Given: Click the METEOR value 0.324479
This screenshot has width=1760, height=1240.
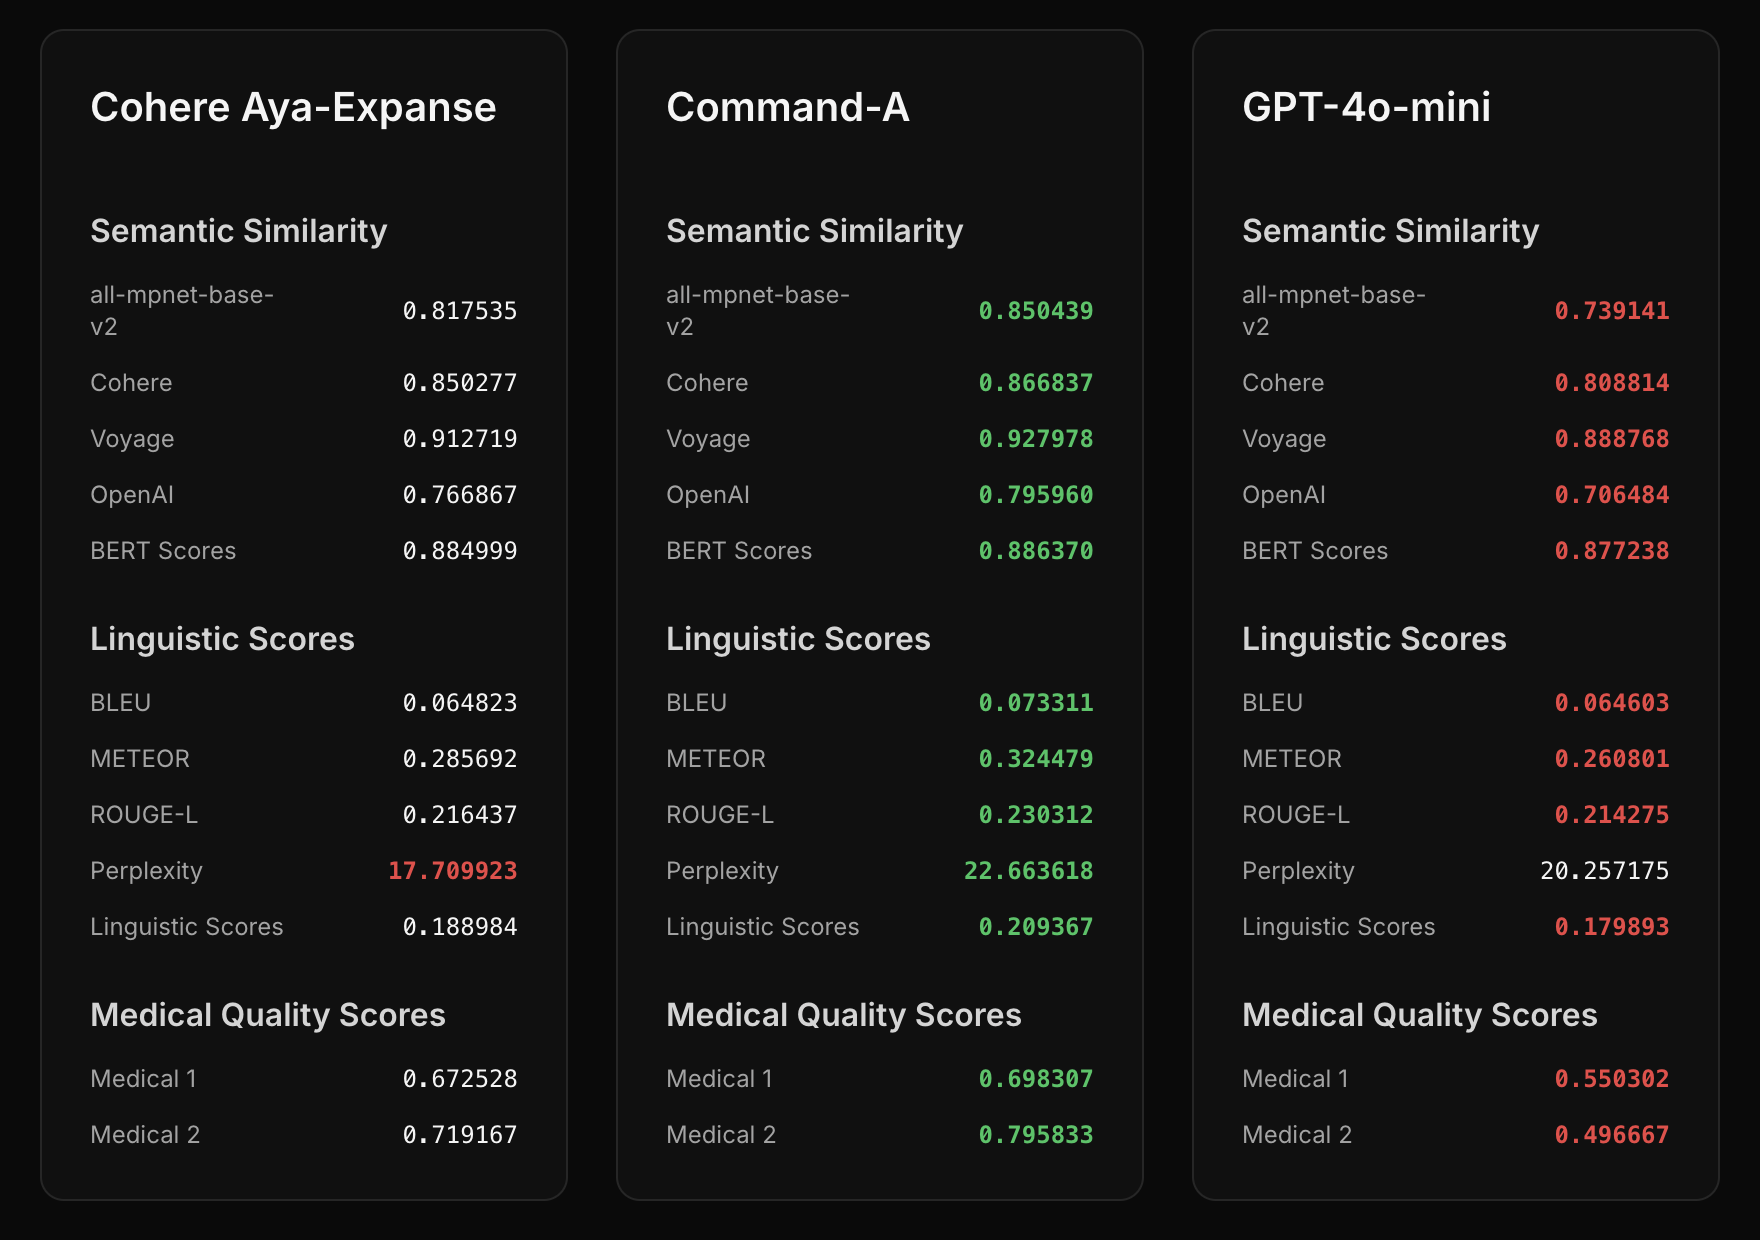Looking at the screenshot, I should click(1035, 759).
